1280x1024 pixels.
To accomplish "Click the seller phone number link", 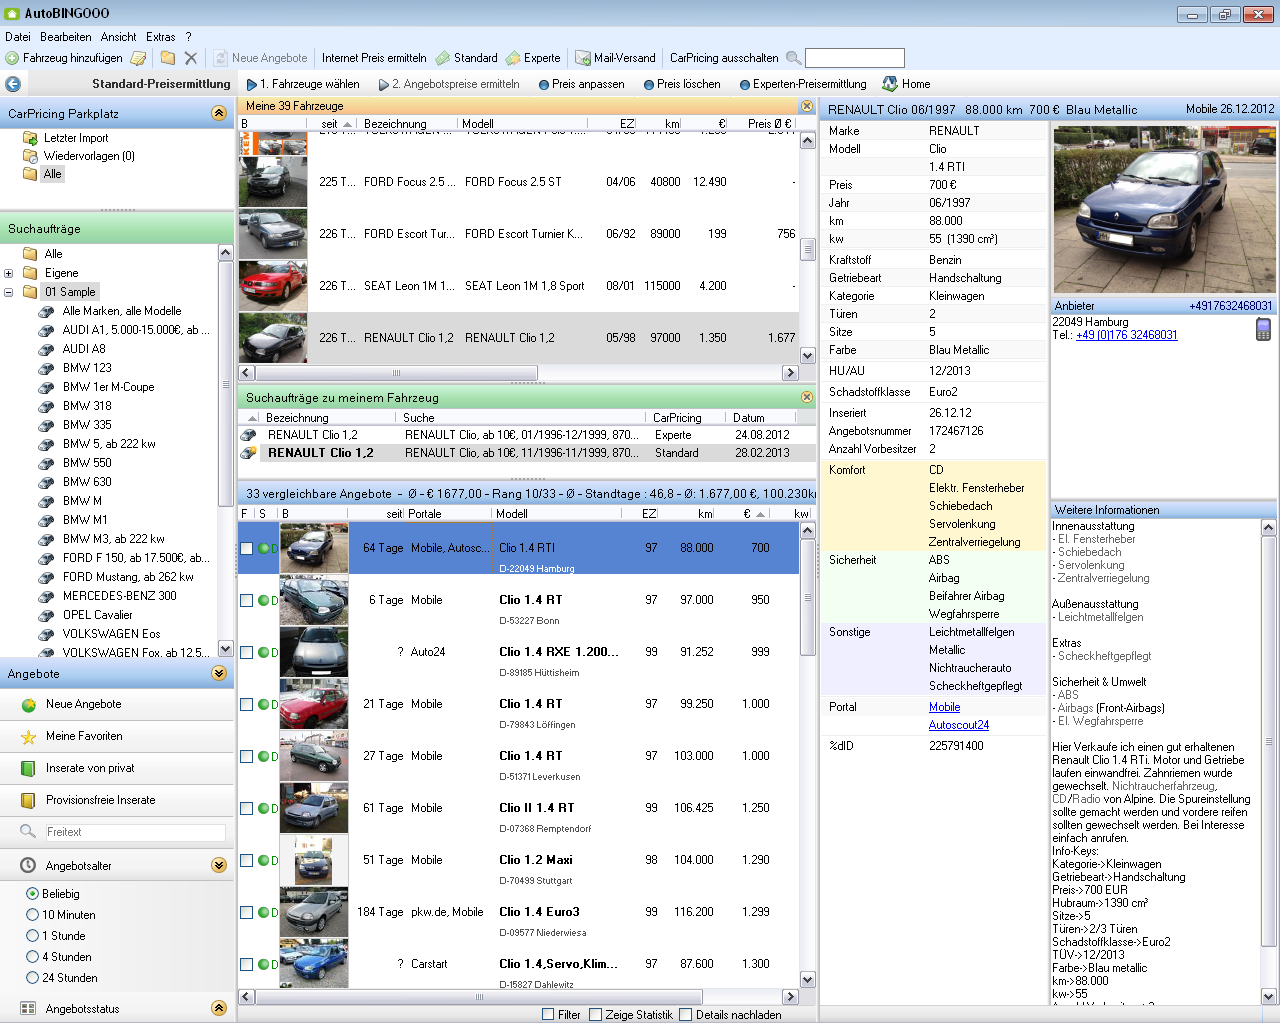I will [x=1126, y=335].
